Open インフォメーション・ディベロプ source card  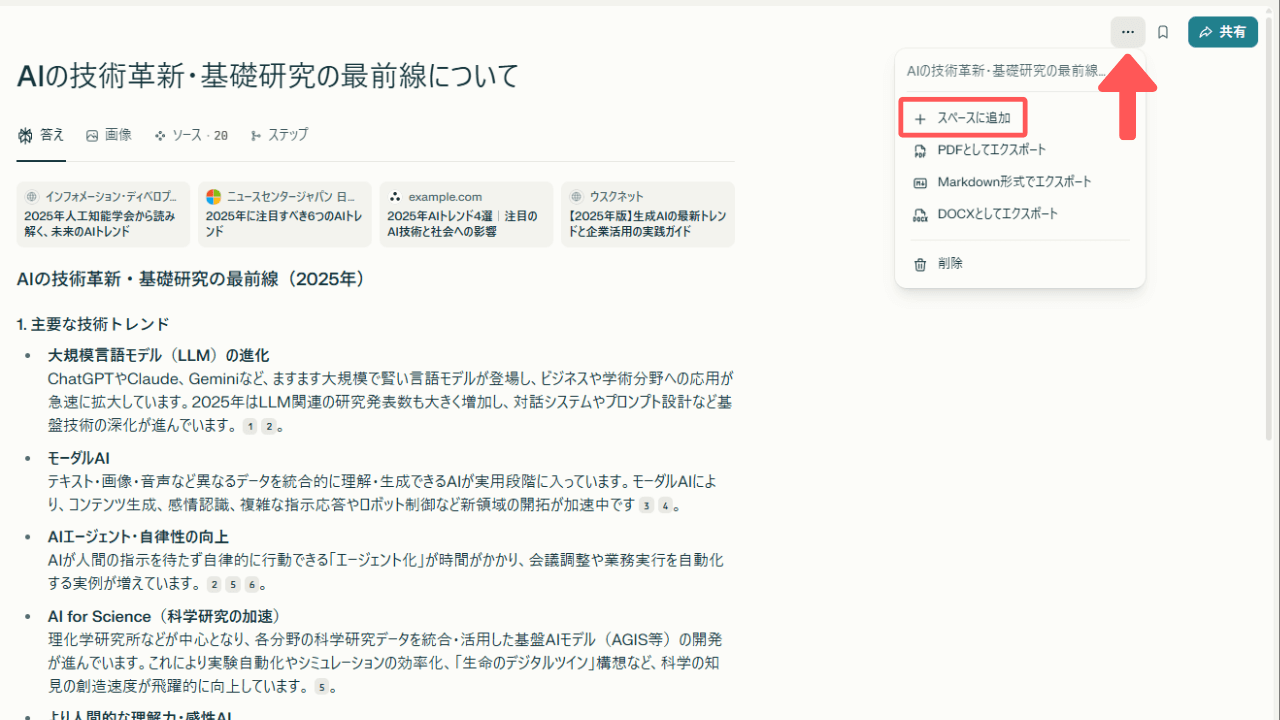(x=103, y=214)
